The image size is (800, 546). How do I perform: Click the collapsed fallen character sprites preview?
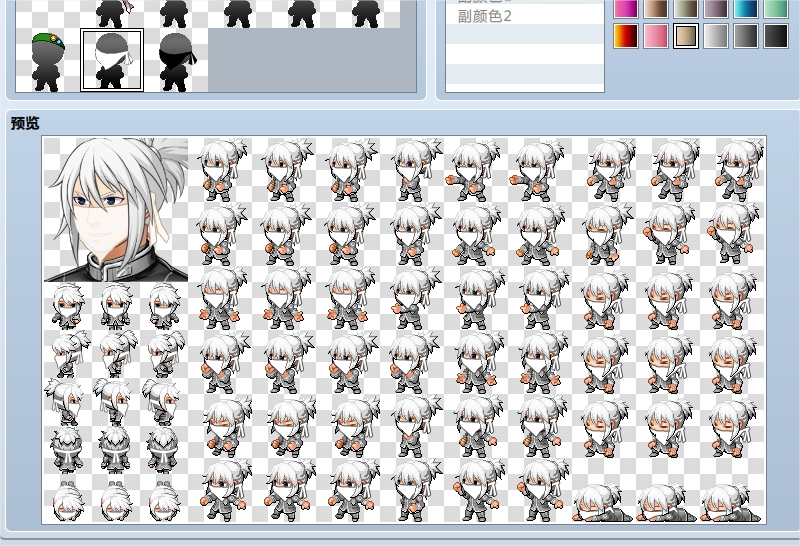(x=668, y=503)
